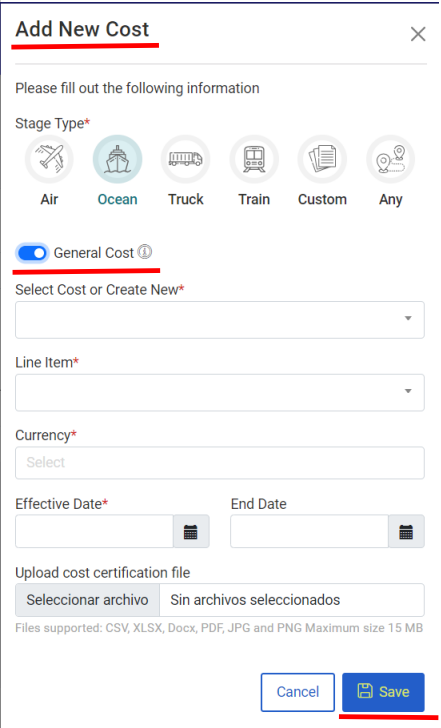Close the Add New Cost dialog
The image size is (441, 728).
pos(418,34)
